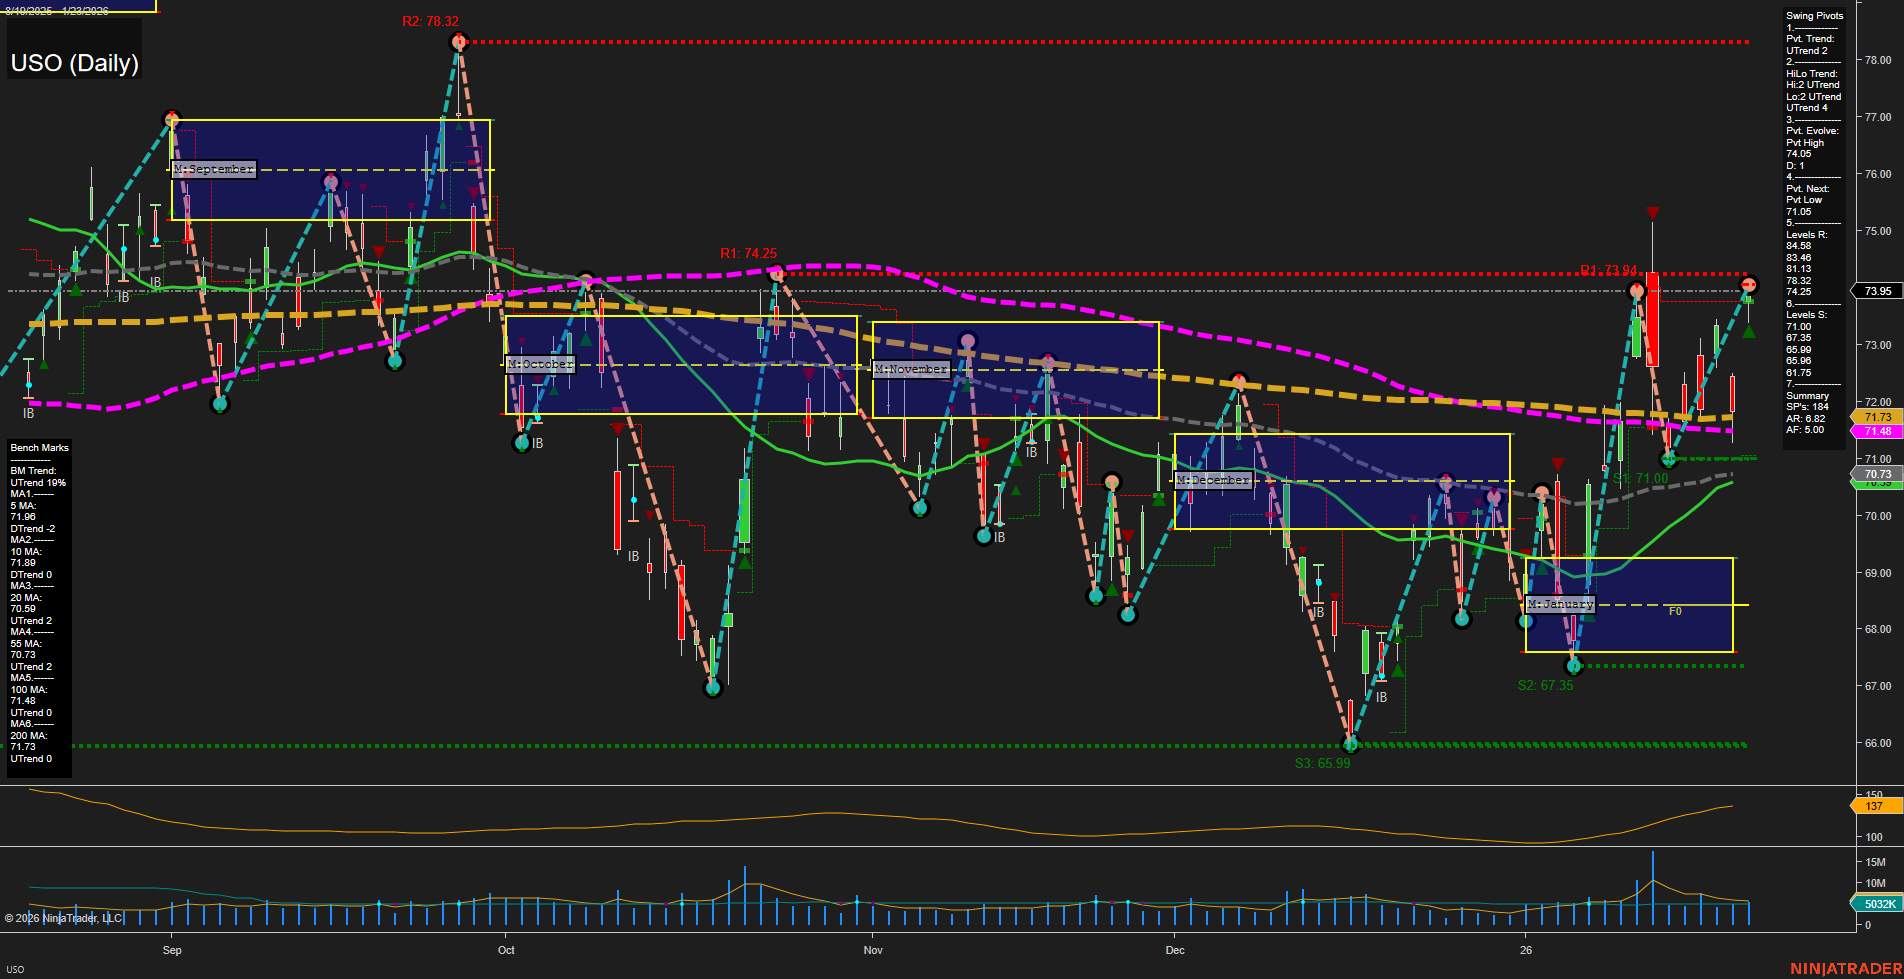Select the magenta 71.48 price axis marker
Viewport: 1904px width, 979px height.
(x=1877, y=431)
